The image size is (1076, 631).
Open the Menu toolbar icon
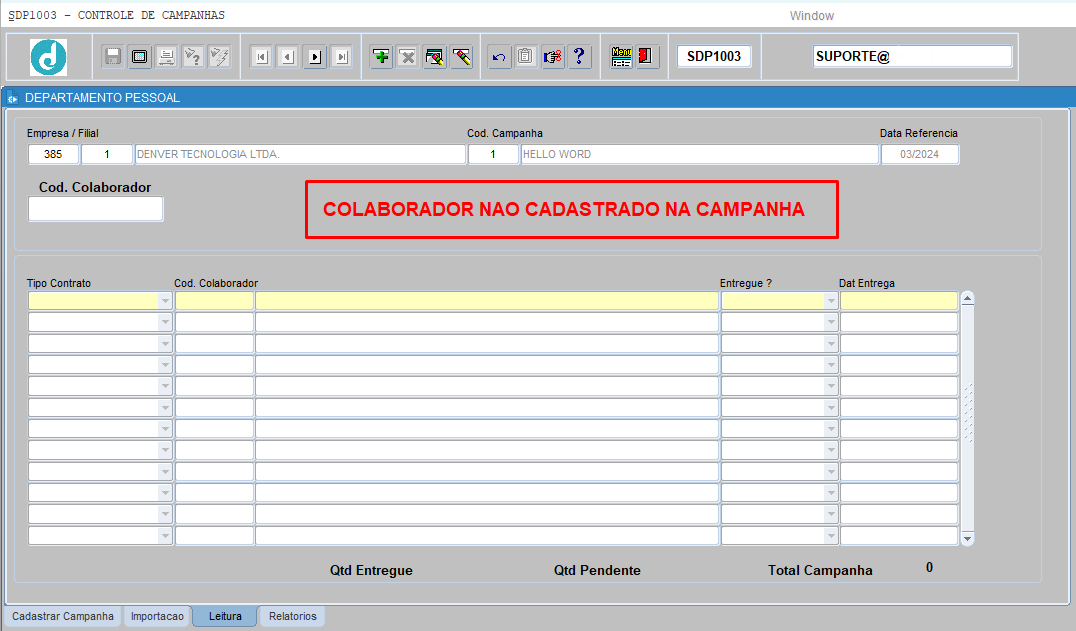(x=621, y=57)
